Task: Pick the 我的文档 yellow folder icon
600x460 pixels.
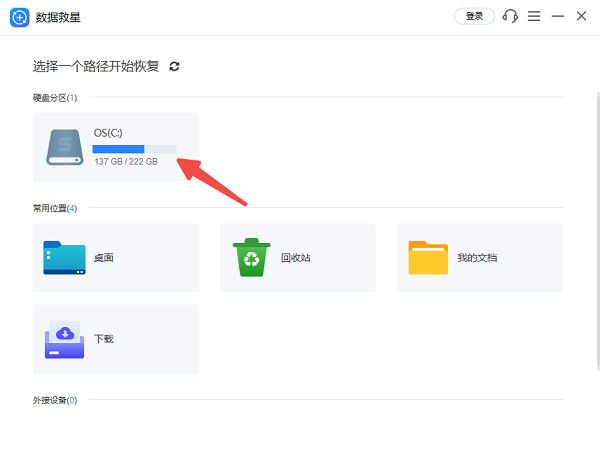Action: [x=428, y=257]
